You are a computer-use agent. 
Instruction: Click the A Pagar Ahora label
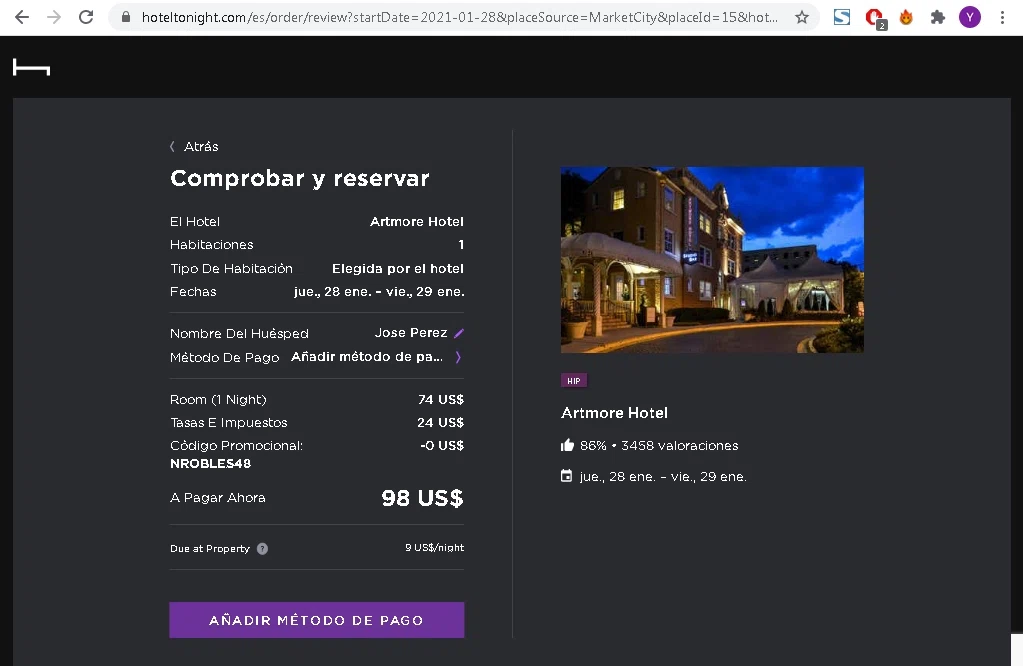point(217,498)
